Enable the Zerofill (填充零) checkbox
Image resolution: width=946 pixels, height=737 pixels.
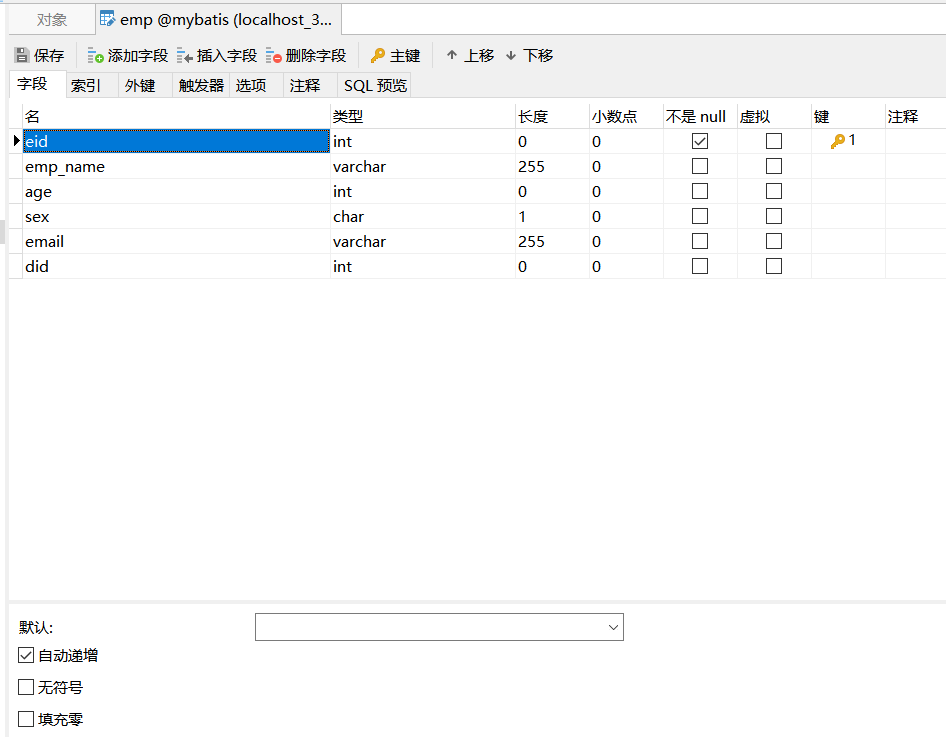pyautogui.click(x=26, y=719)
